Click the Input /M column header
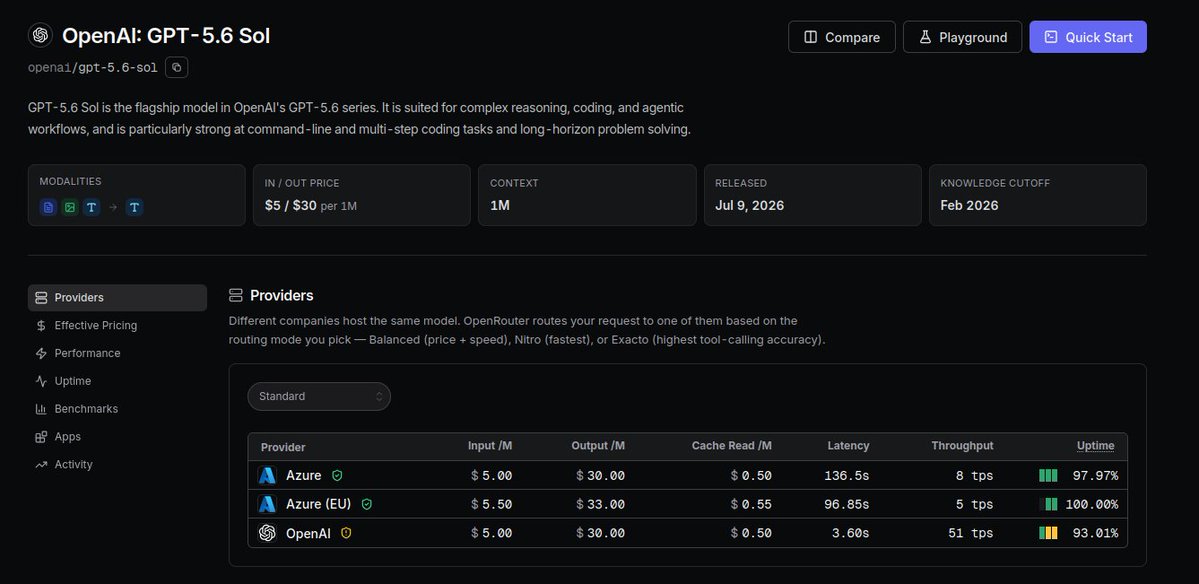 (x=490, y=446)
